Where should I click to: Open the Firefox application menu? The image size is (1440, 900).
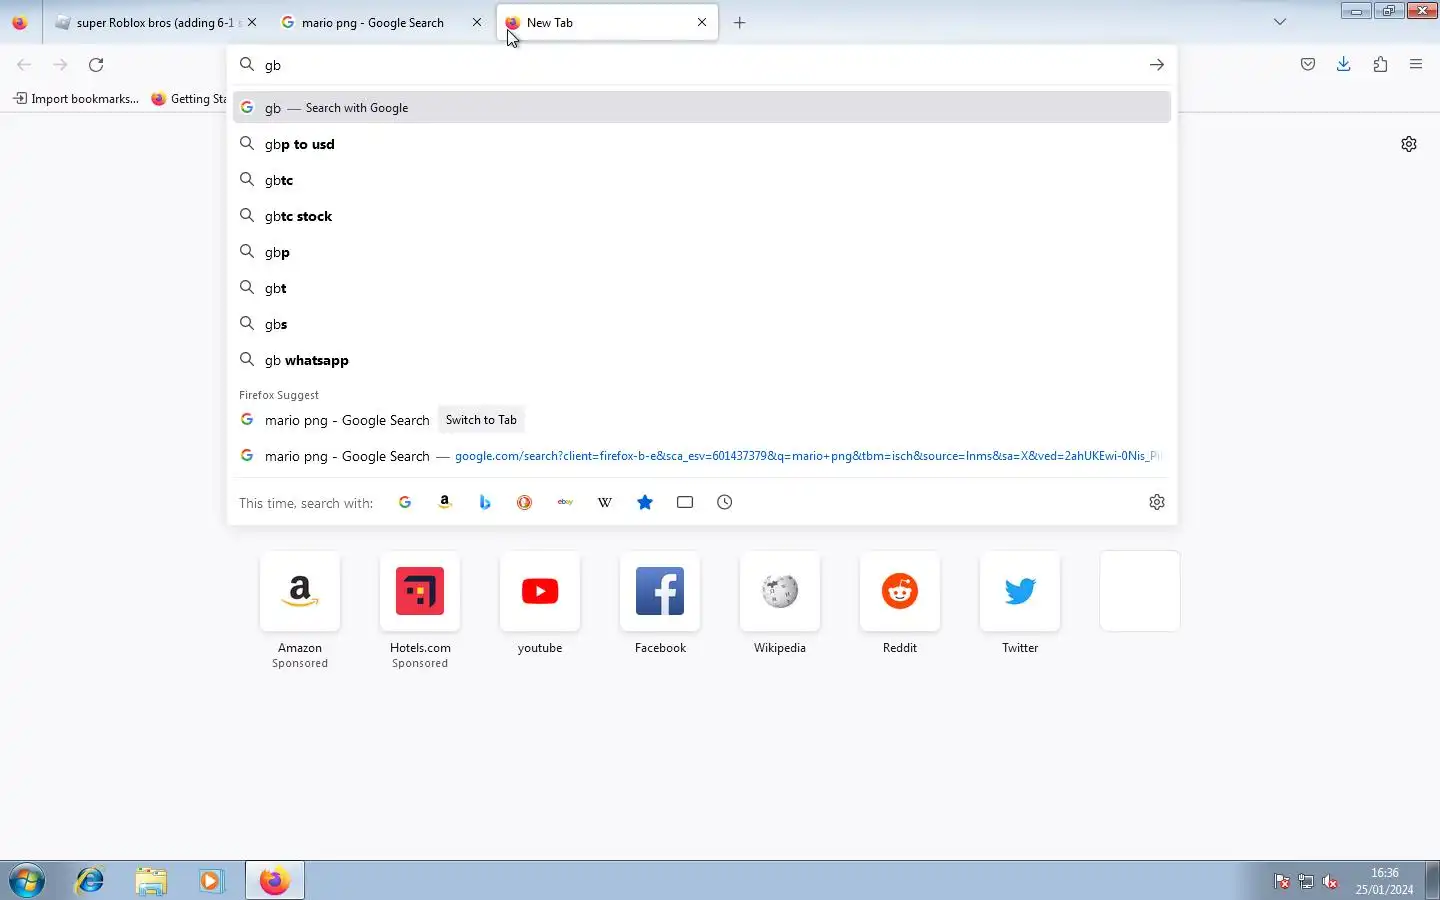coord(1416,65)
